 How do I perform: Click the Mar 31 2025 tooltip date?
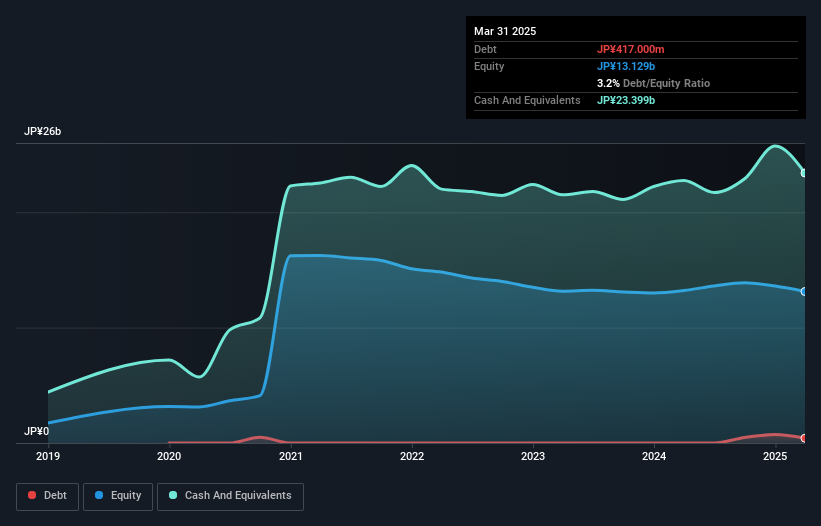point(505,31)
